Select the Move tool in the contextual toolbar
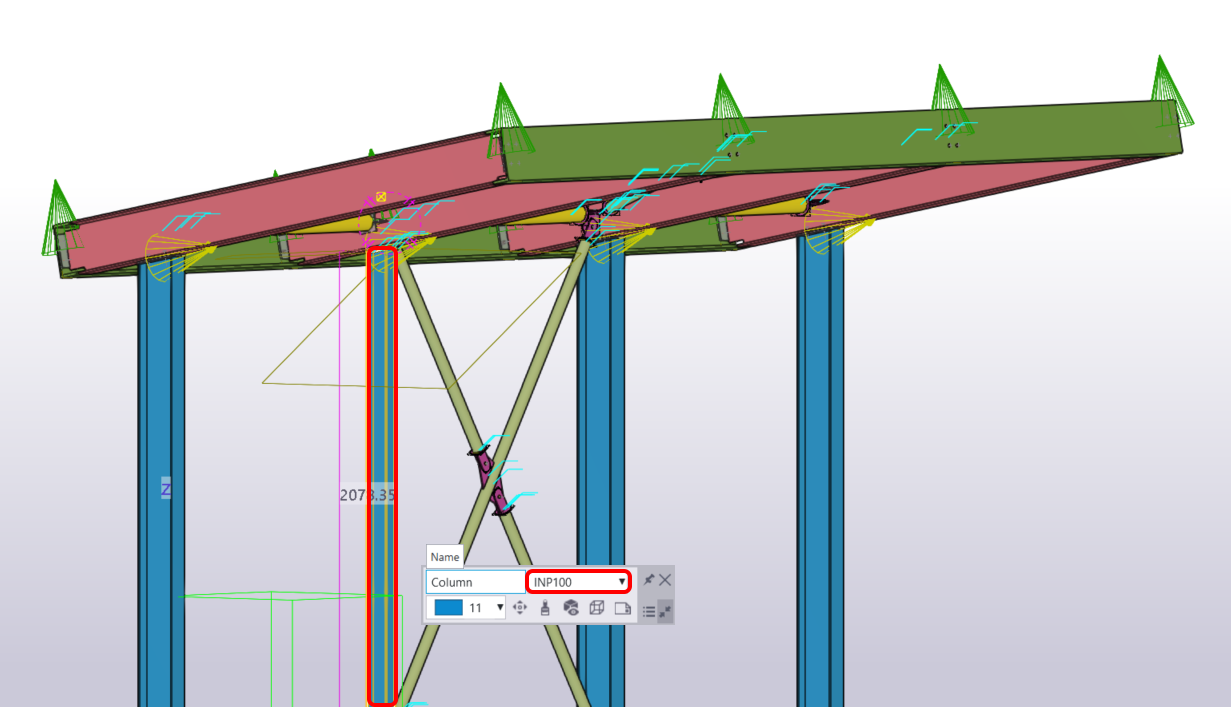 521,607
